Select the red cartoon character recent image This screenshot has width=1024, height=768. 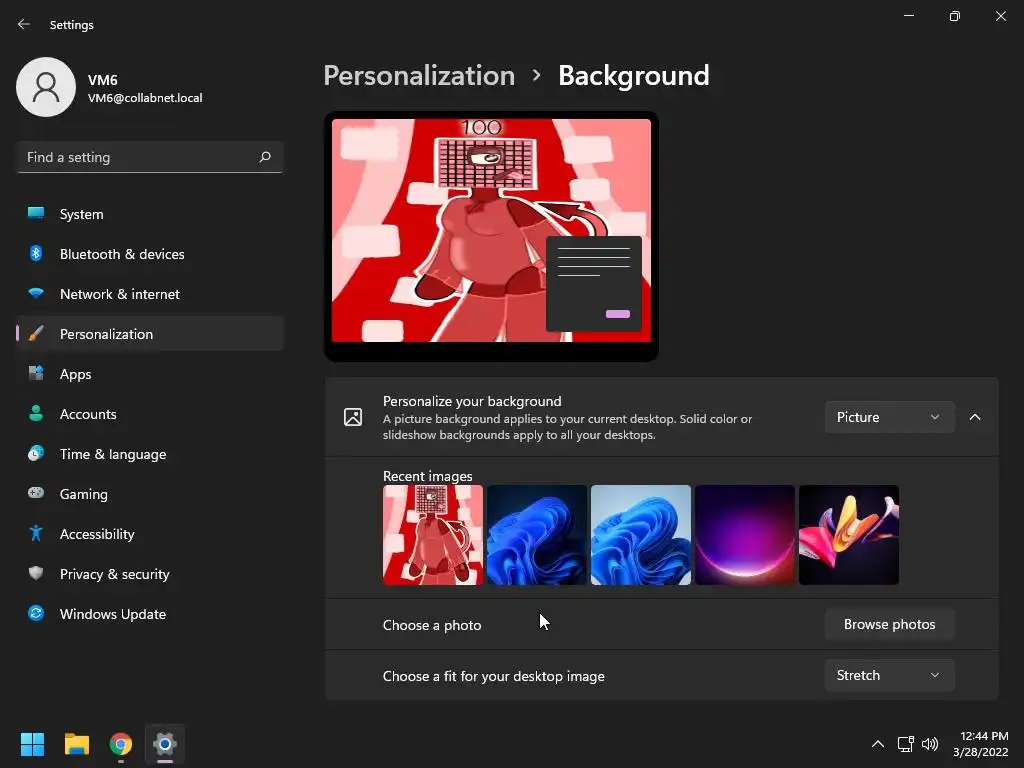click(433, 535)
